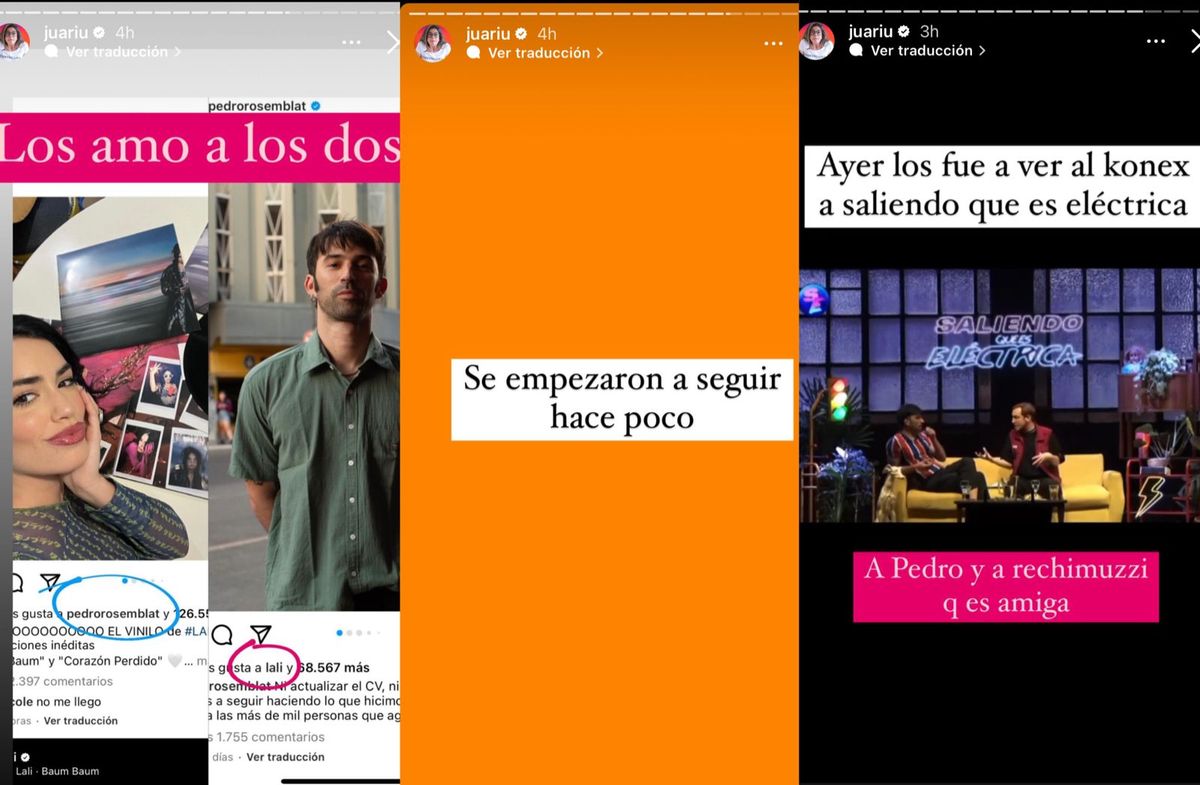The width and height of the screenshot is (1200, 785).
Task: Tap juariu's profile picture on the black story
Action: [x=816, y=41]
